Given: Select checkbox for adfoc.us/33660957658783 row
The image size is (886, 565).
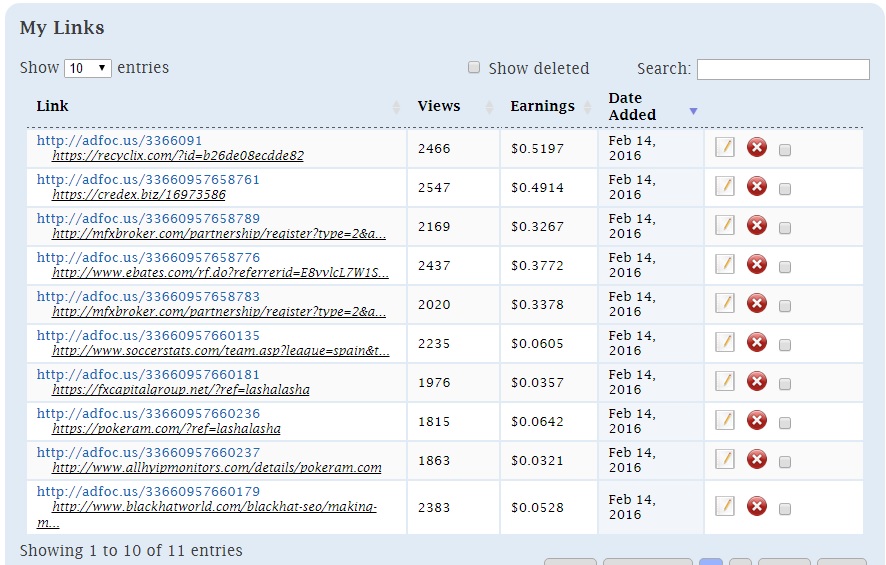Looking at the screenshot, I should [785, 305].
